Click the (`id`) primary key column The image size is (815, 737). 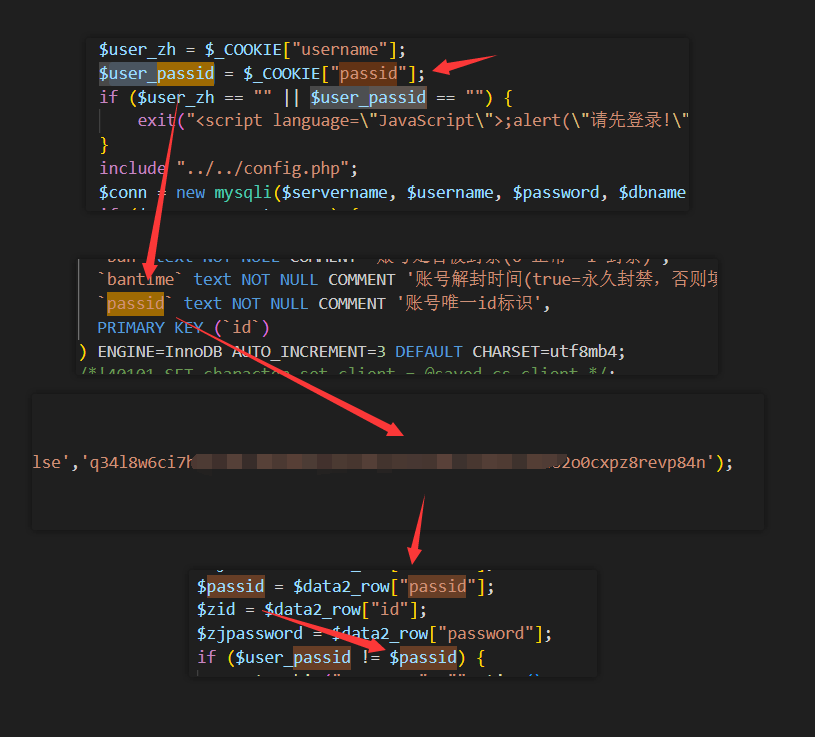[x=242, y=328]
